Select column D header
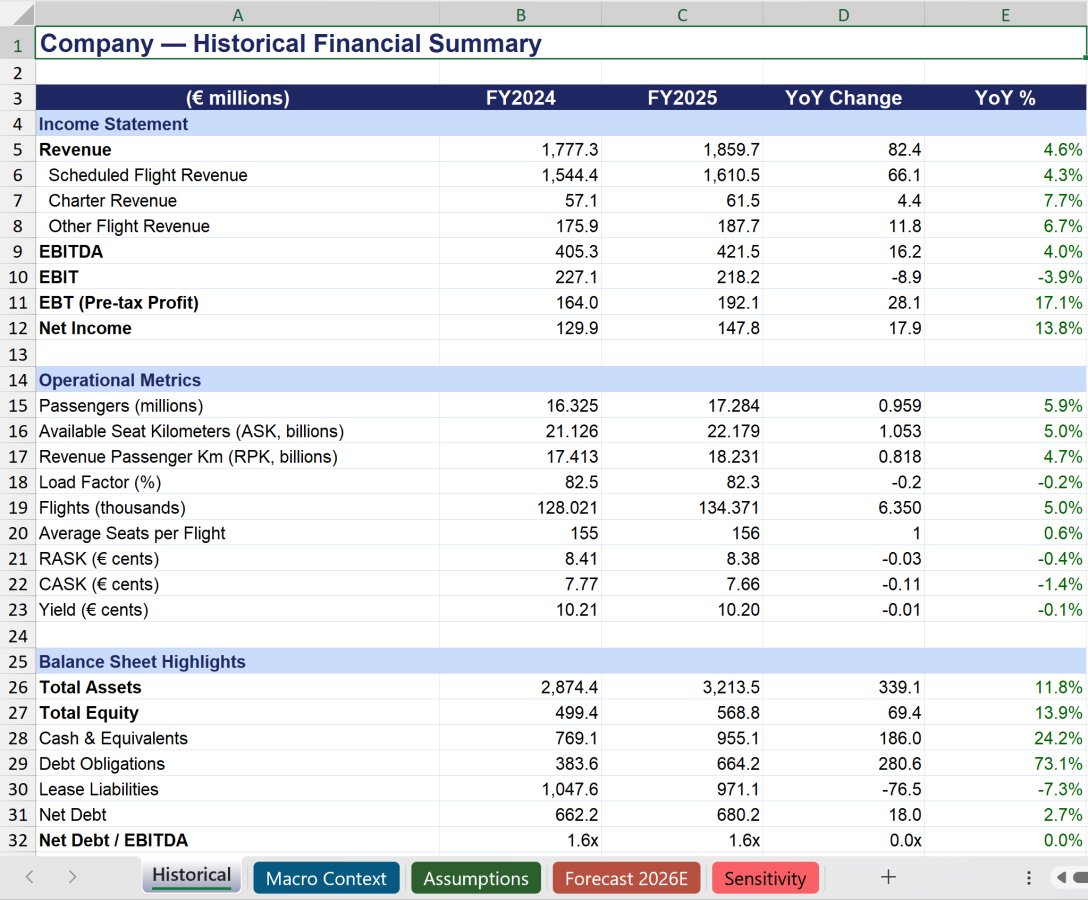 [843, 14]
